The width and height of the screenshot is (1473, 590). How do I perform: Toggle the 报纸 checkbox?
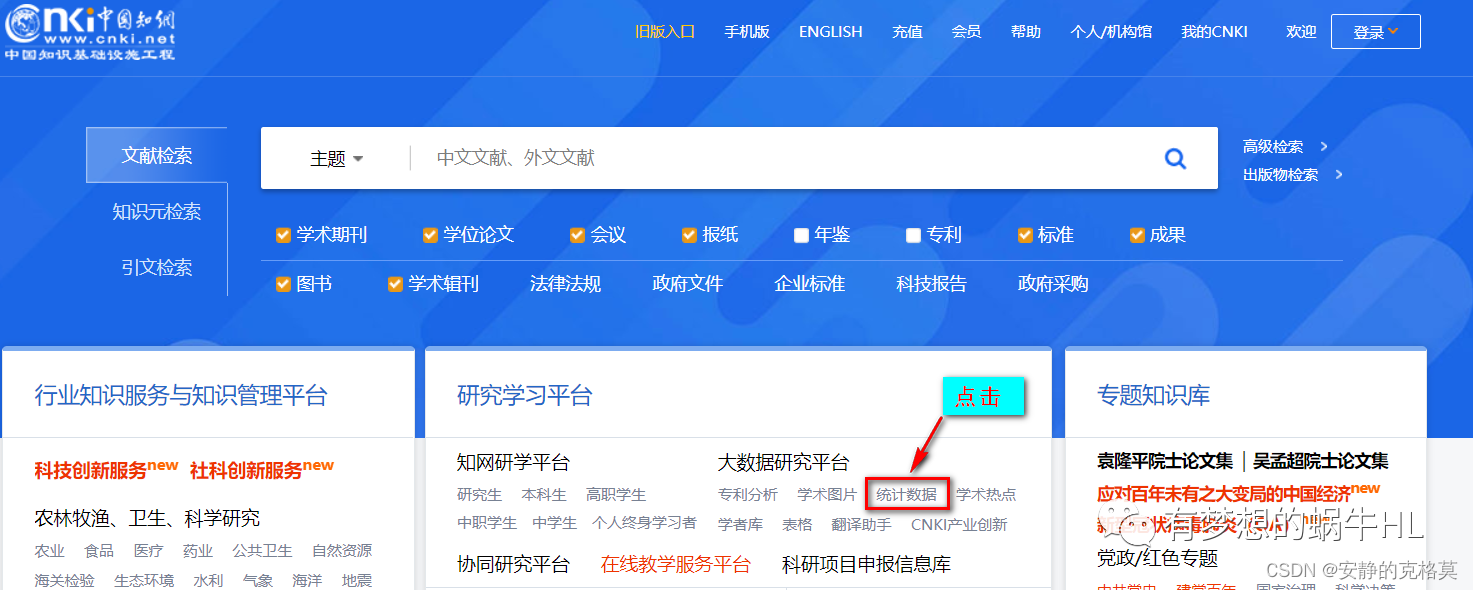pyautogui.click(x=689, y=236)
